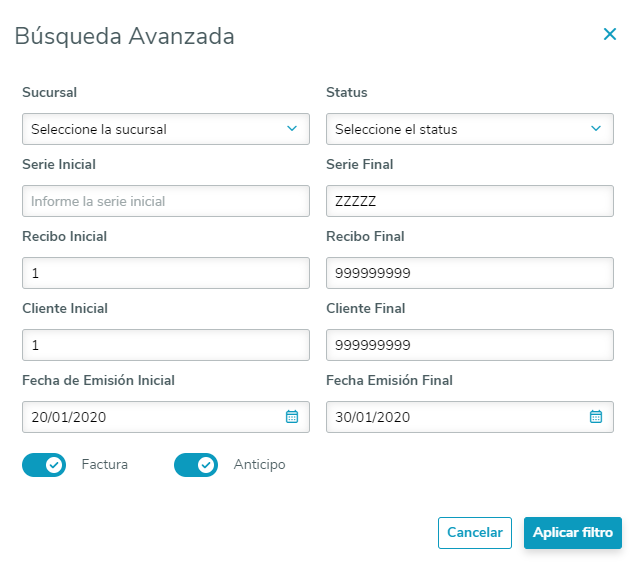The width and height of the screenshot is (634, 569).
Task: Close the Búsqueda Avanzada dialog
Action: (610, 34)
